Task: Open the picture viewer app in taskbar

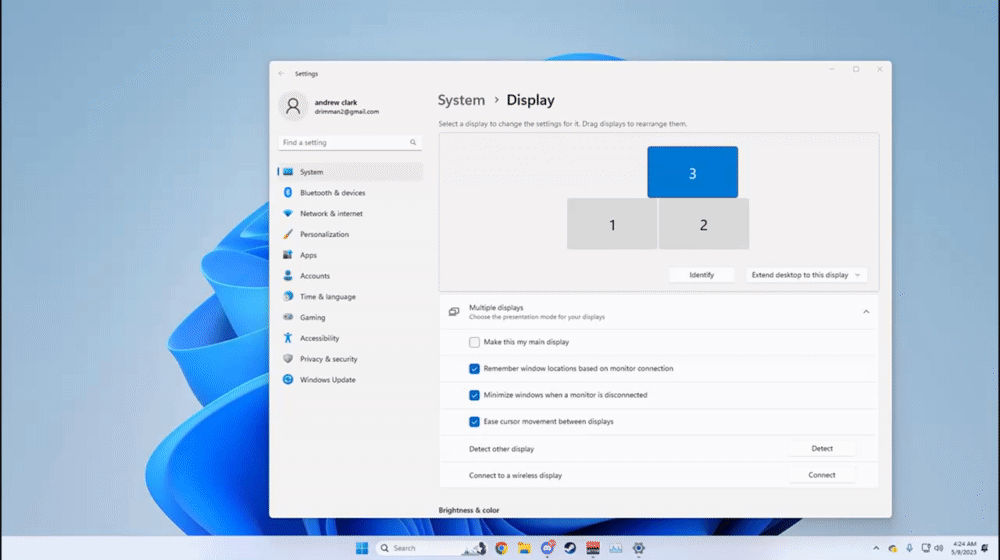Action: 615,548
